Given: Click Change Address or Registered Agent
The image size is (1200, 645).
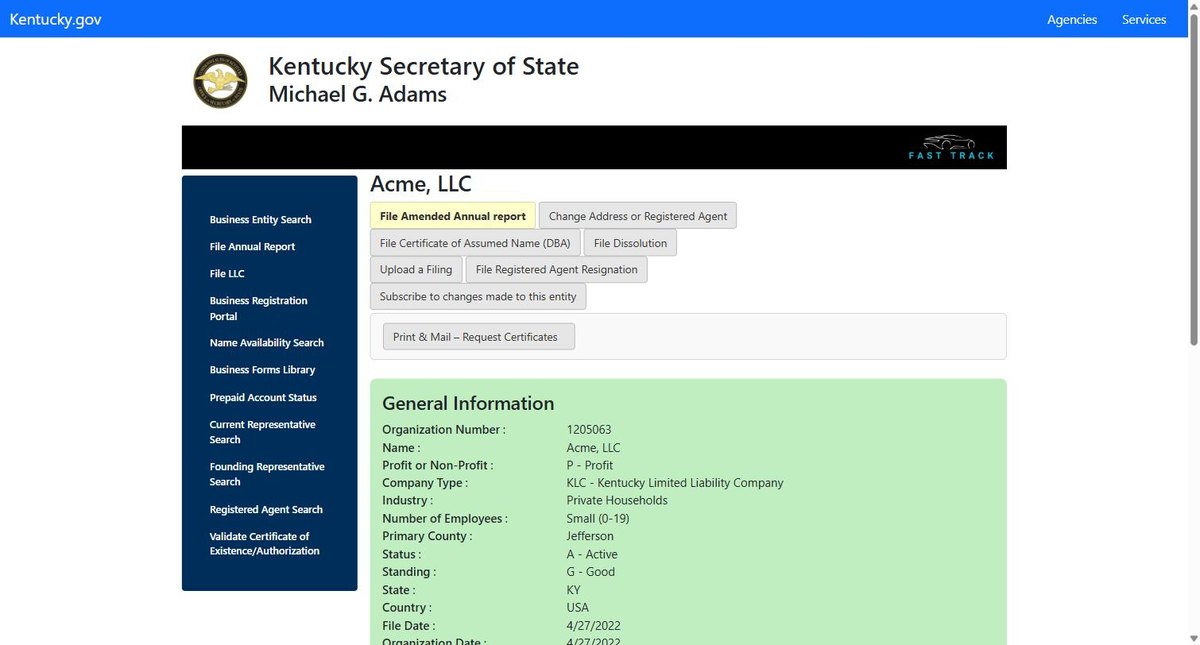Looking at the screenshot, I should point(638,216).
